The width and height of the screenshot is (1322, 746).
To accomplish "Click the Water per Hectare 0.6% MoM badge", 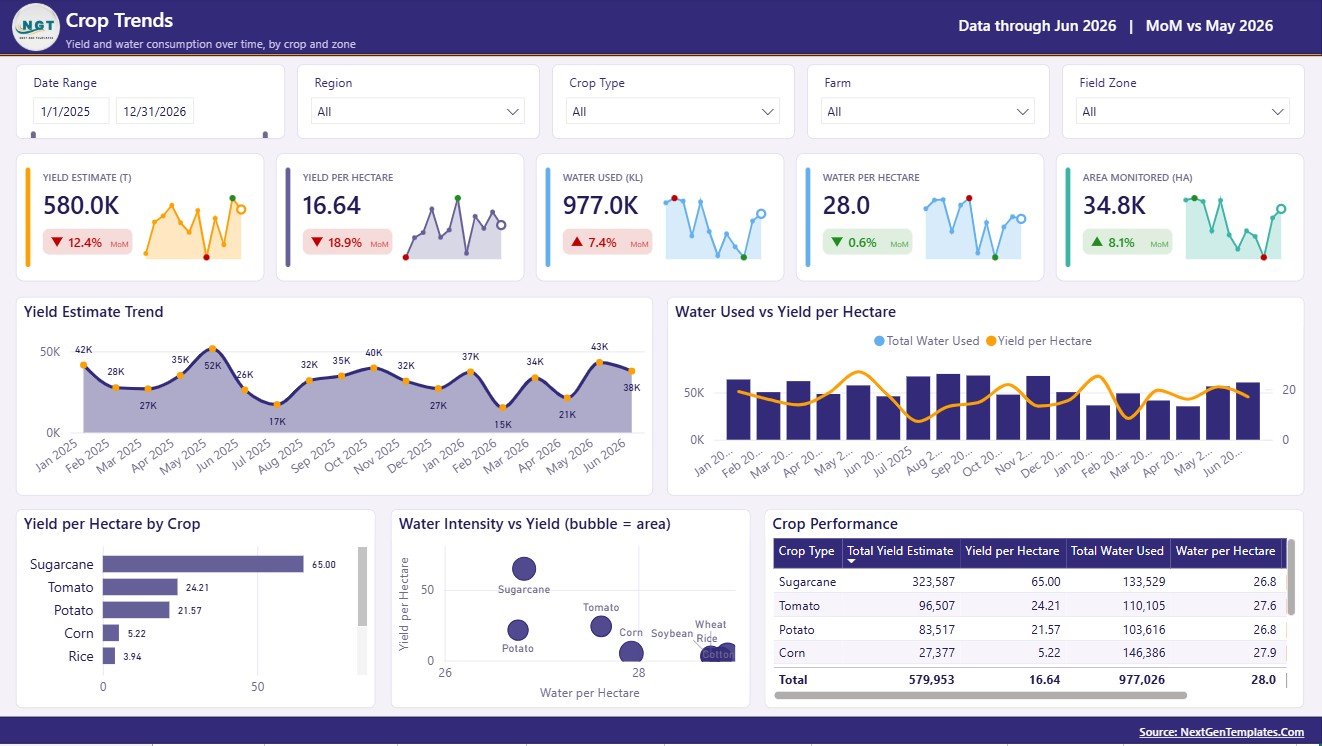I will pos(867,242).
